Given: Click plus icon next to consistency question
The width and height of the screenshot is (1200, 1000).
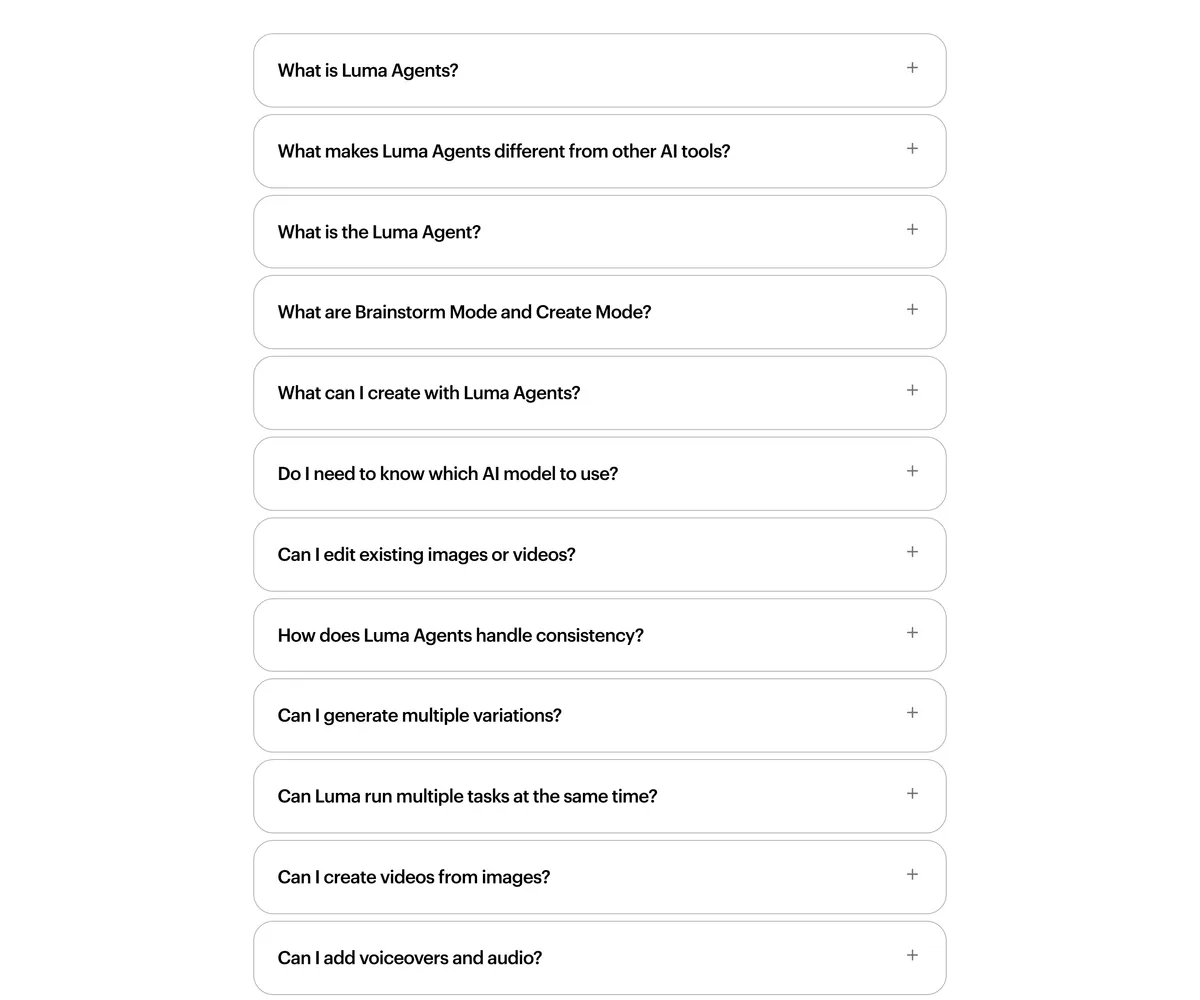Looking at the screenshot, I should [912, 633].
